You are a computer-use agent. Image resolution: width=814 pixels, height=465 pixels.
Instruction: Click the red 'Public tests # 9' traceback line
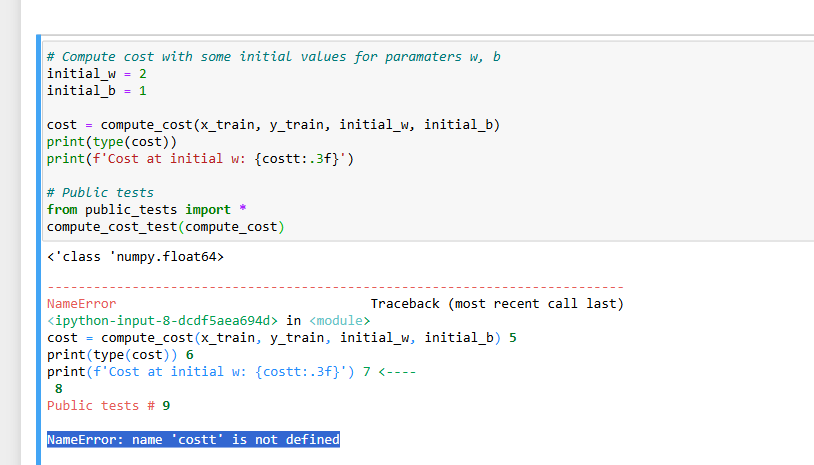pyautogui.click(x=108, y=406)
